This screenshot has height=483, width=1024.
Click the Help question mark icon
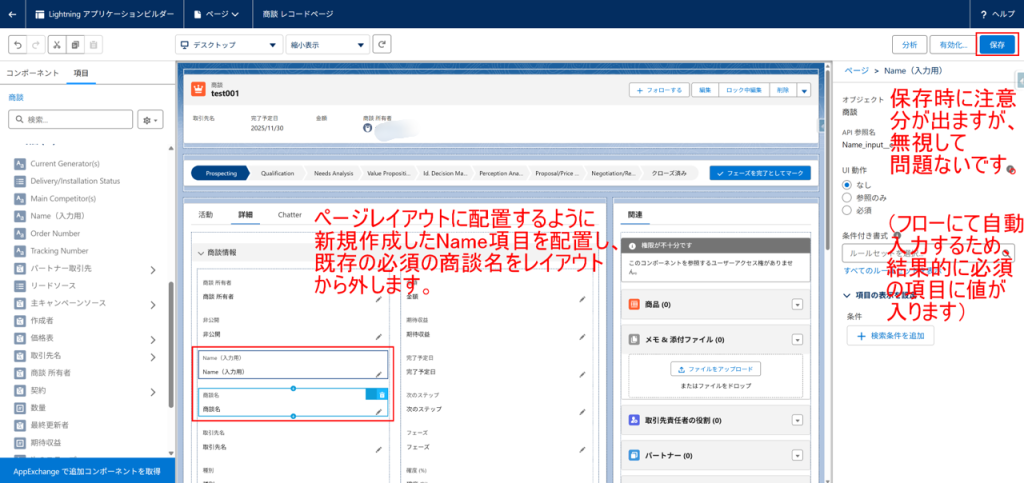pyautogui.click(x=984, y=14)
